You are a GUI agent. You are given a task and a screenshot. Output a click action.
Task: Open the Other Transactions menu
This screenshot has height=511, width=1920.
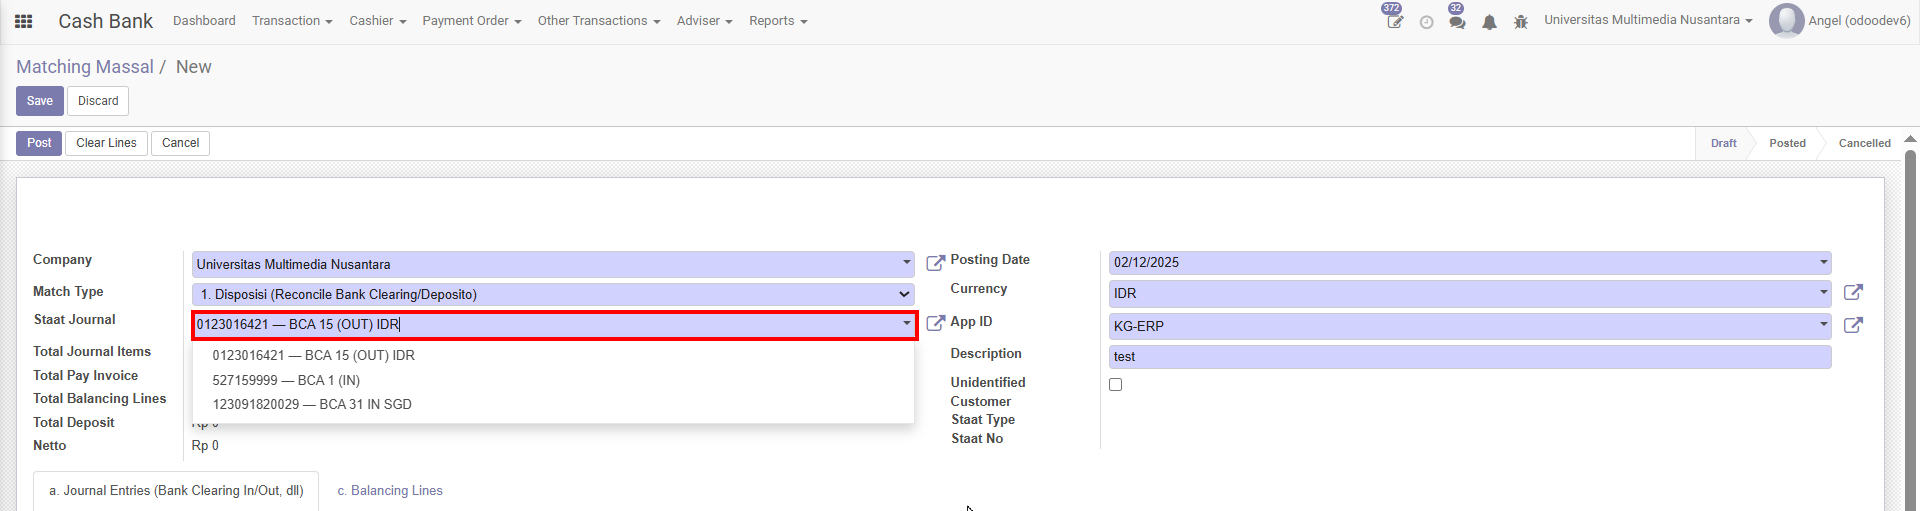coord(598,21)
